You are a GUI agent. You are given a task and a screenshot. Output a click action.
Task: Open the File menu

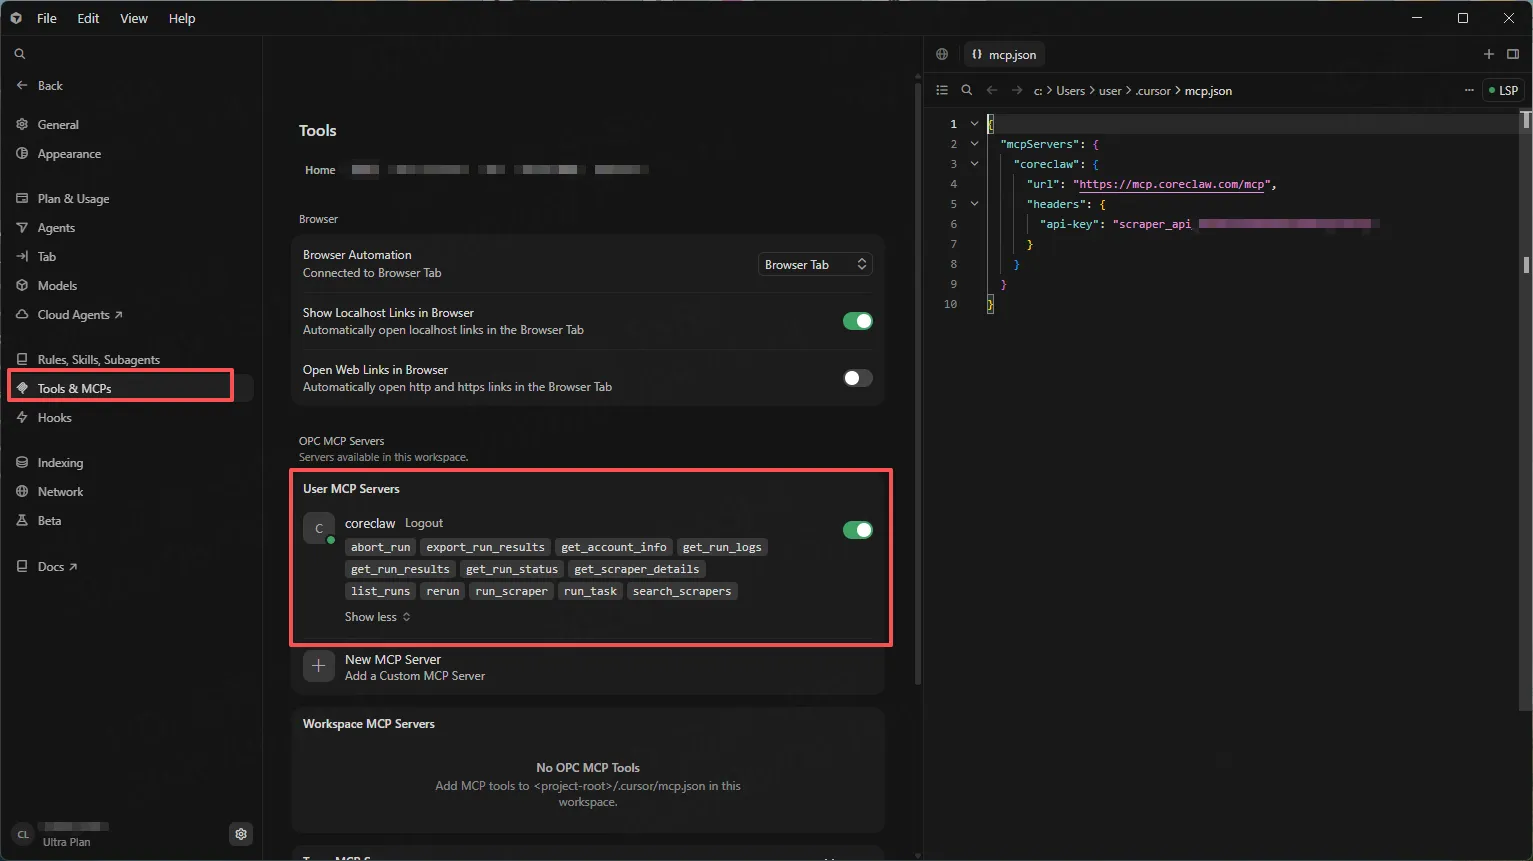(x=47, y=18)
